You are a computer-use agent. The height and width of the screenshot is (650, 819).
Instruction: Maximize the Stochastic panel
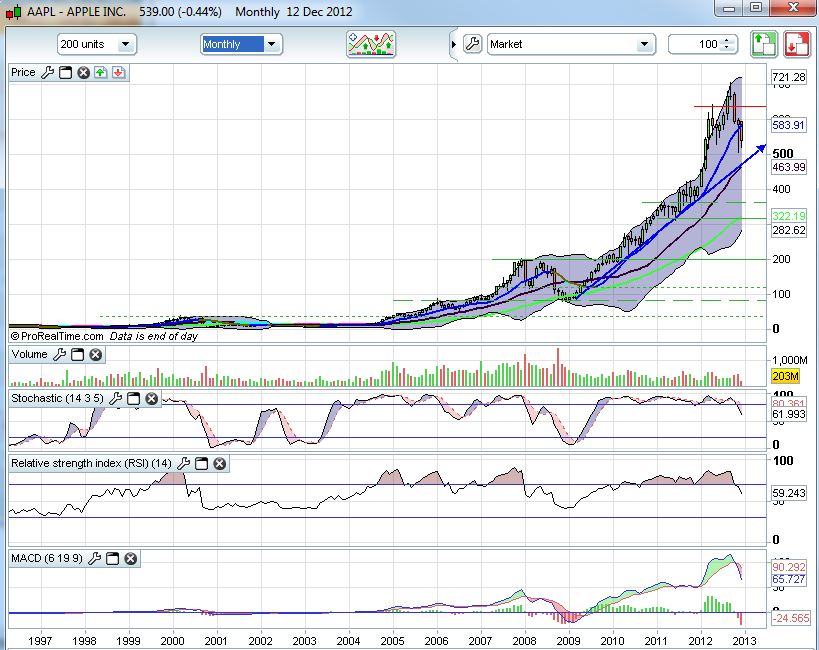tap(134, 399)
